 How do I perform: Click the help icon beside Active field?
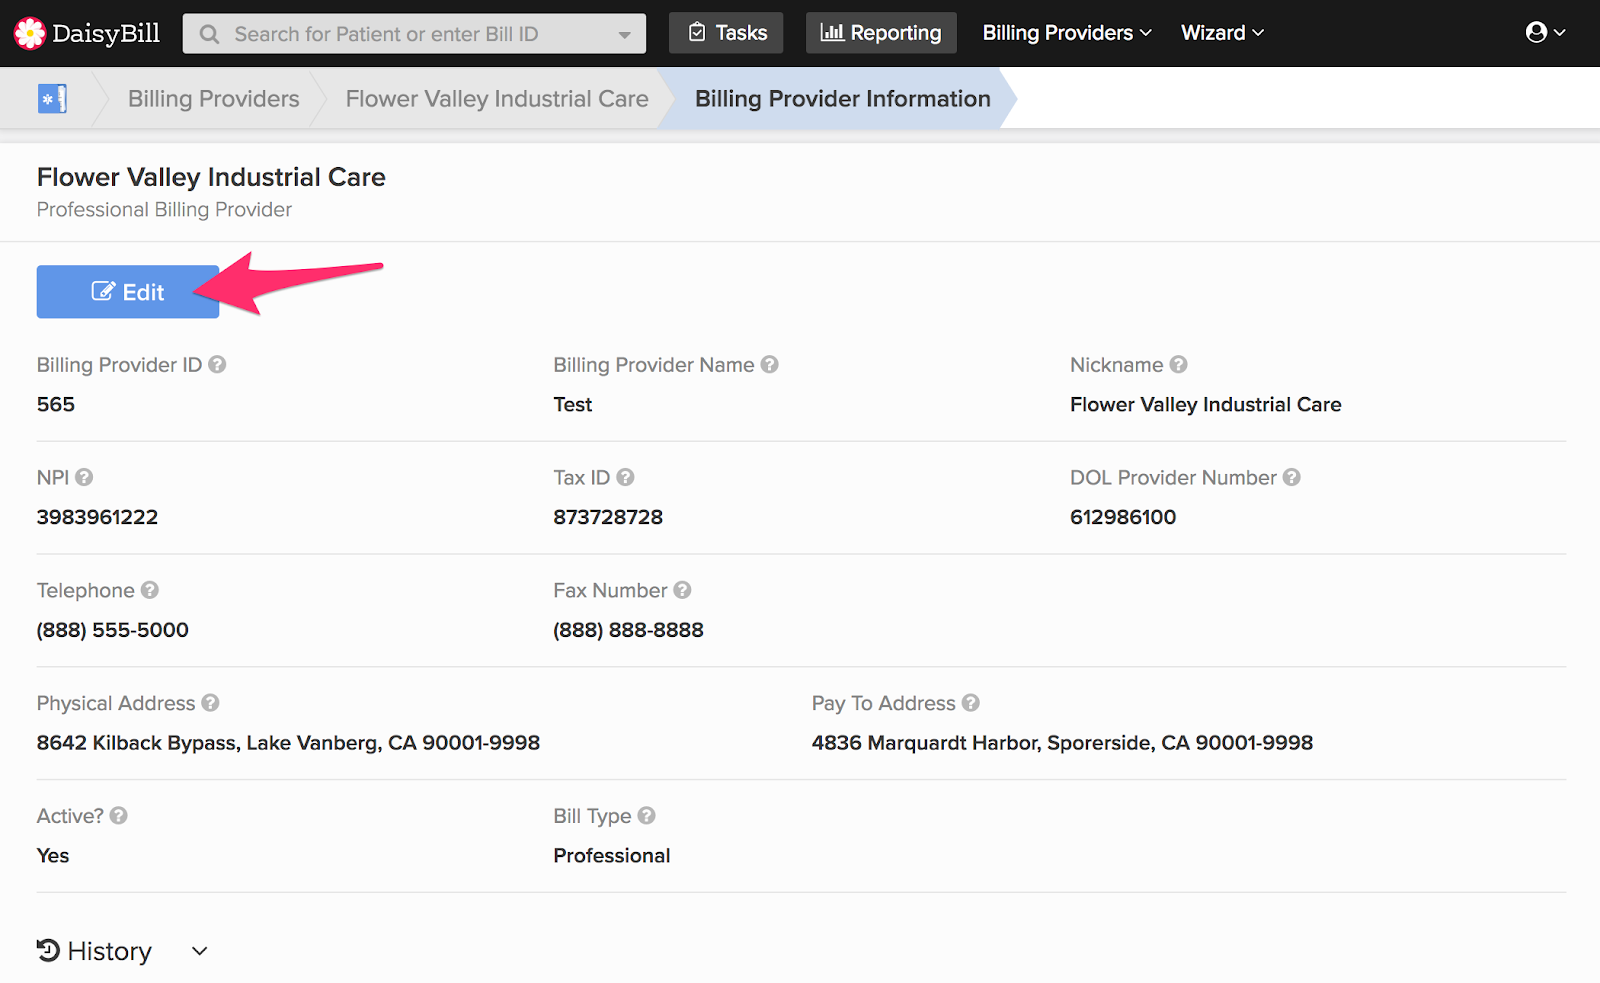click(119, 816)
